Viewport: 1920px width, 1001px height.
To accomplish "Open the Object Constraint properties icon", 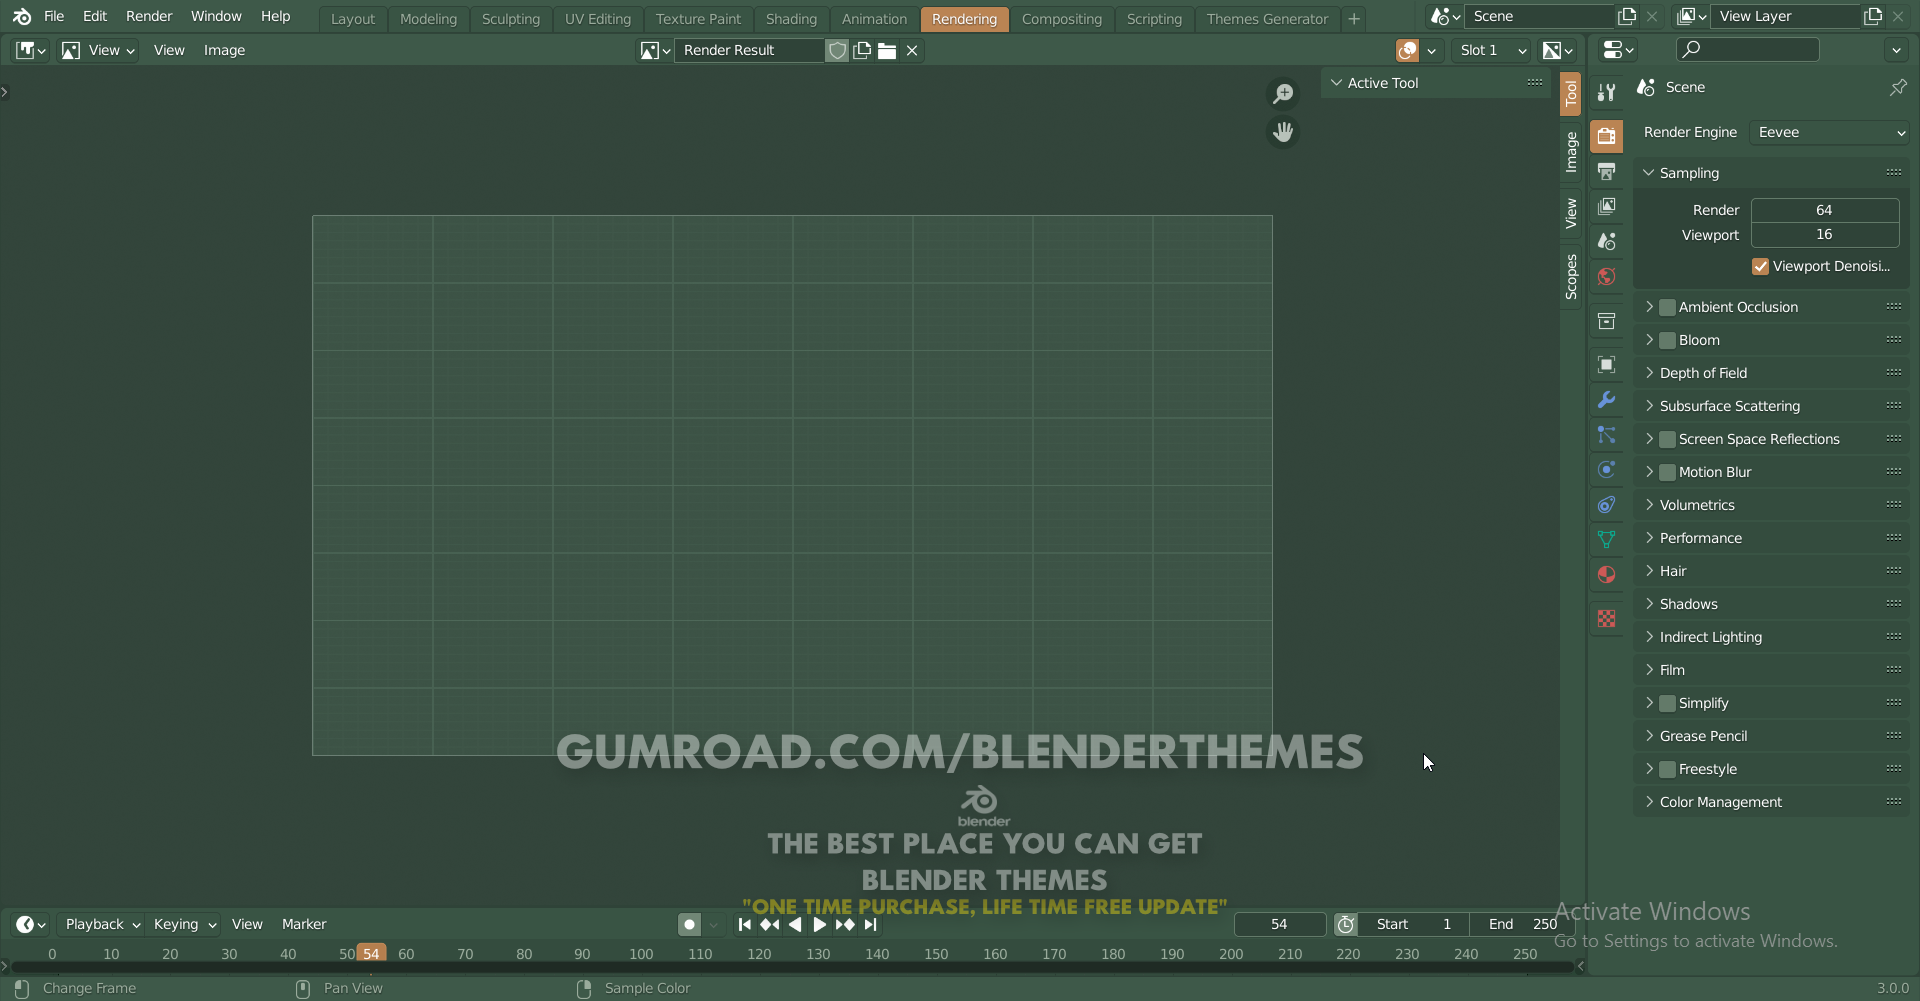I will pos(1606,505).
